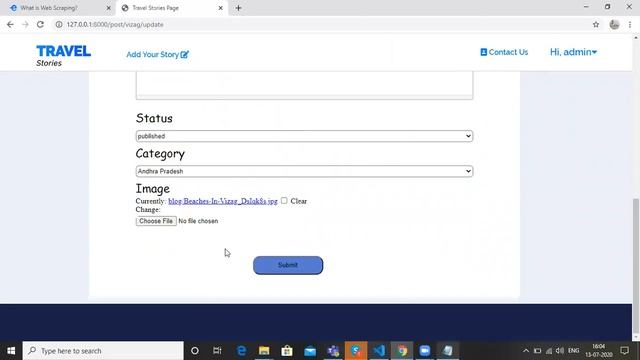640x360 pixels.
Task: Click the address bar URL
Action: [x=115, y=24]
